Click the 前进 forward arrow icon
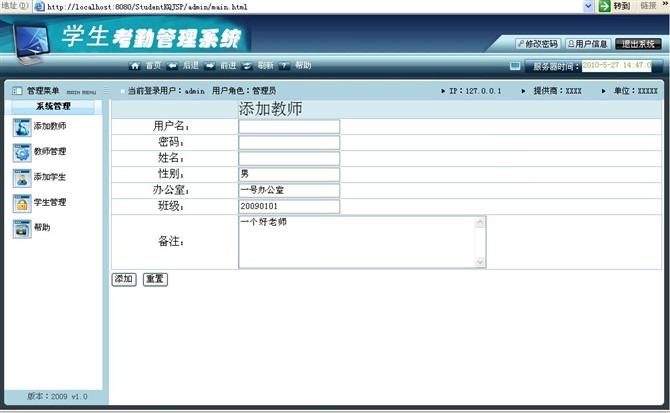 210,65
